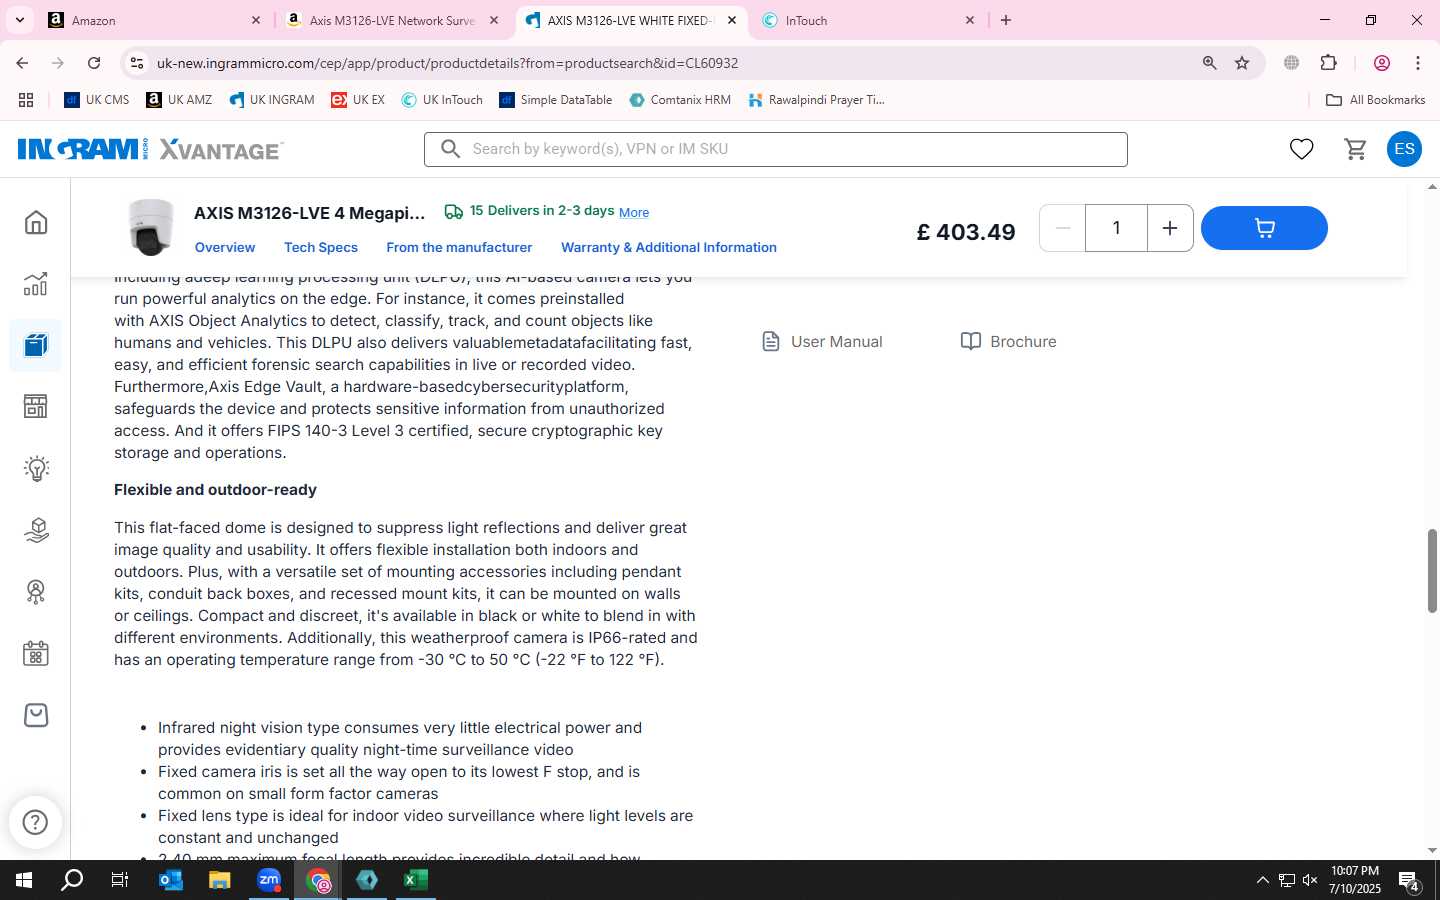Screen dimensions: 1440x900
Task: Open the All Bookmarks folder
Action: coord(1375,100)
